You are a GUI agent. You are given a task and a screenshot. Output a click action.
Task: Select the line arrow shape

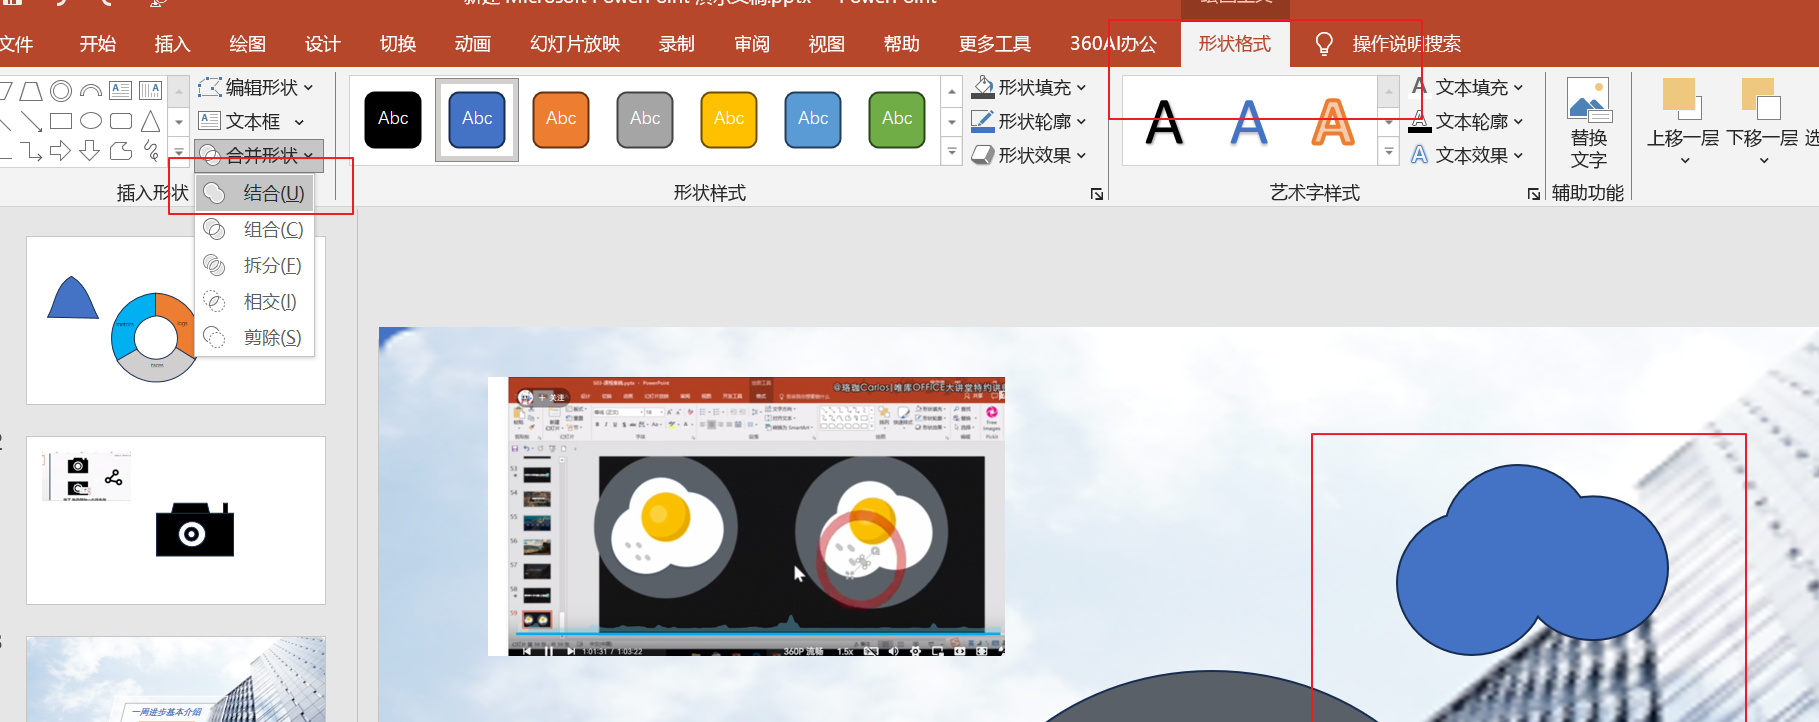[x=31, y=121]
